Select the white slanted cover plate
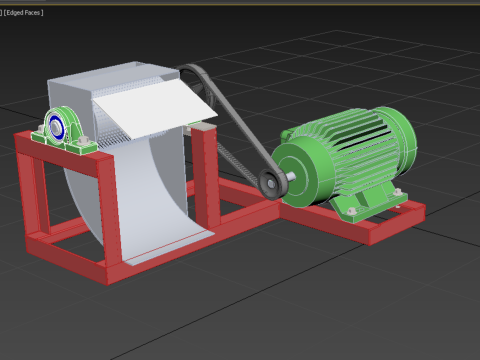 pos(155,109)
